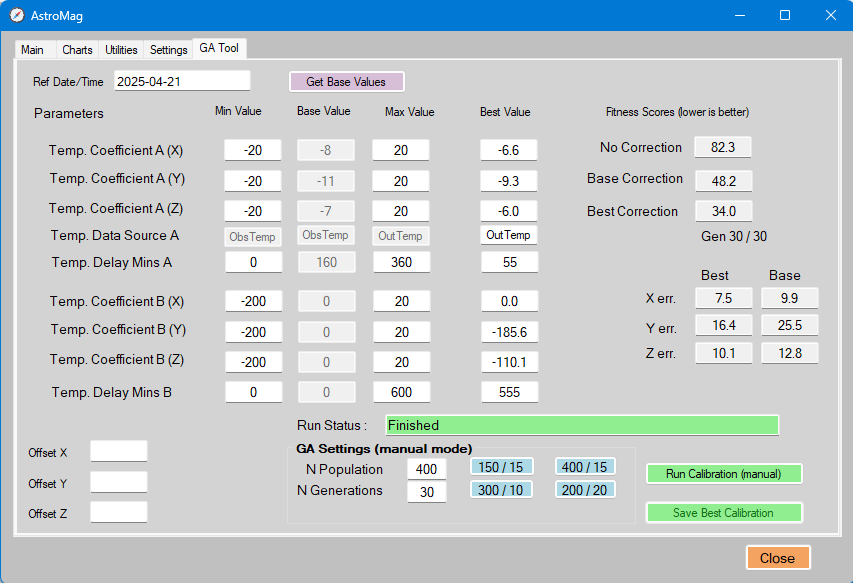Apply the 300 / 10 GA preset
The height and width of the screenshot is (583, 853).
502,489
